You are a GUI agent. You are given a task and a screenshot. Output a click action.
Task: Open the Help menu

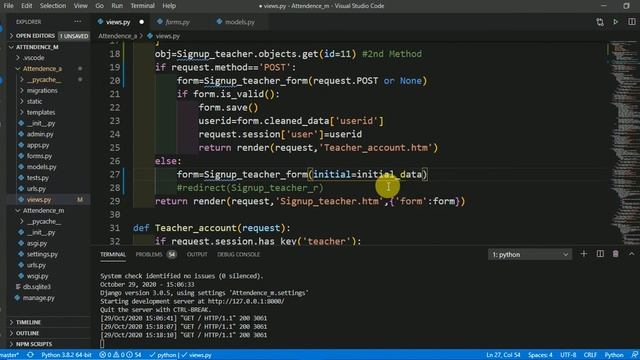pyautogui.click(x=169, y=6)
